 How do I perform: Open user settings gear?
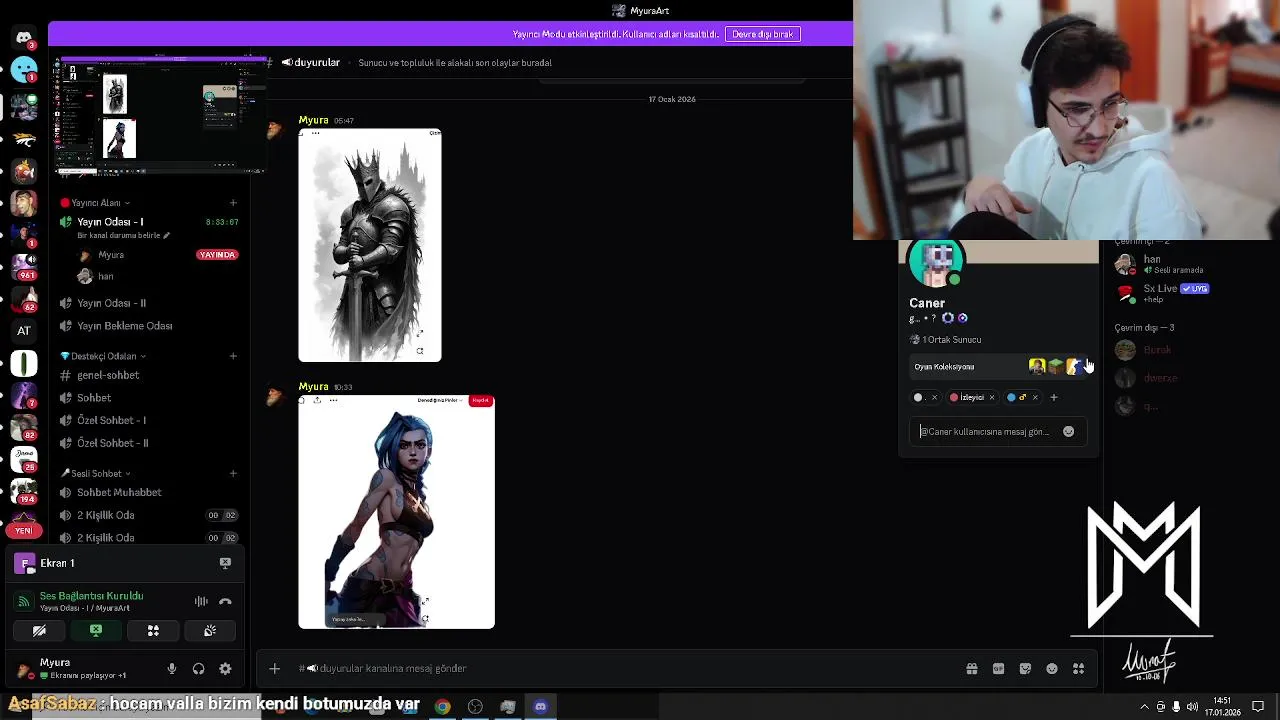pyautogui.click(x=225, y=669)
